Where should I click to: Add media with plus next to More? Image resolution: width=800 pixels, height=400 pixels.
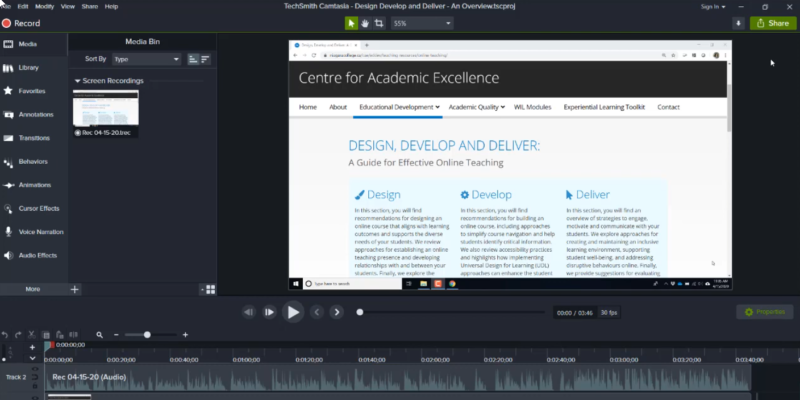coord(74,289)
